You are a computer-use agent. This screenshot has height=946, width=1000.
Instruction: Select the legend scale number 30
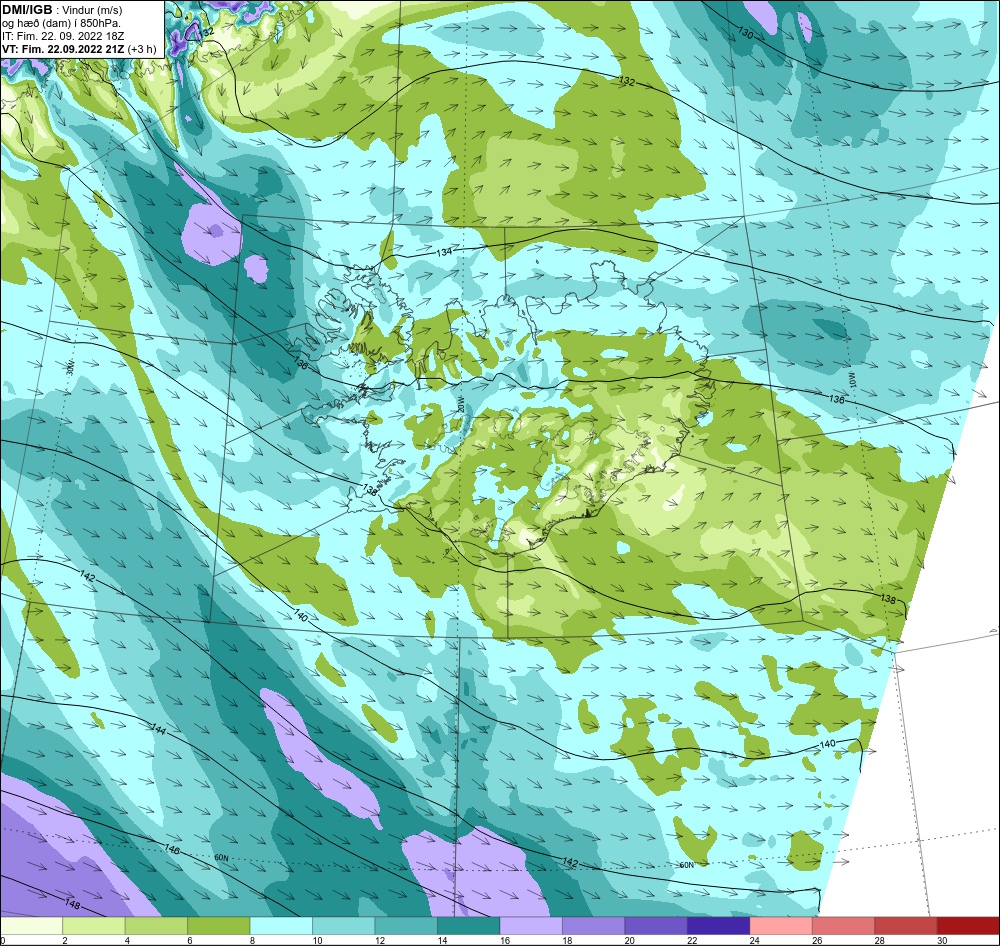click(942, 940)
